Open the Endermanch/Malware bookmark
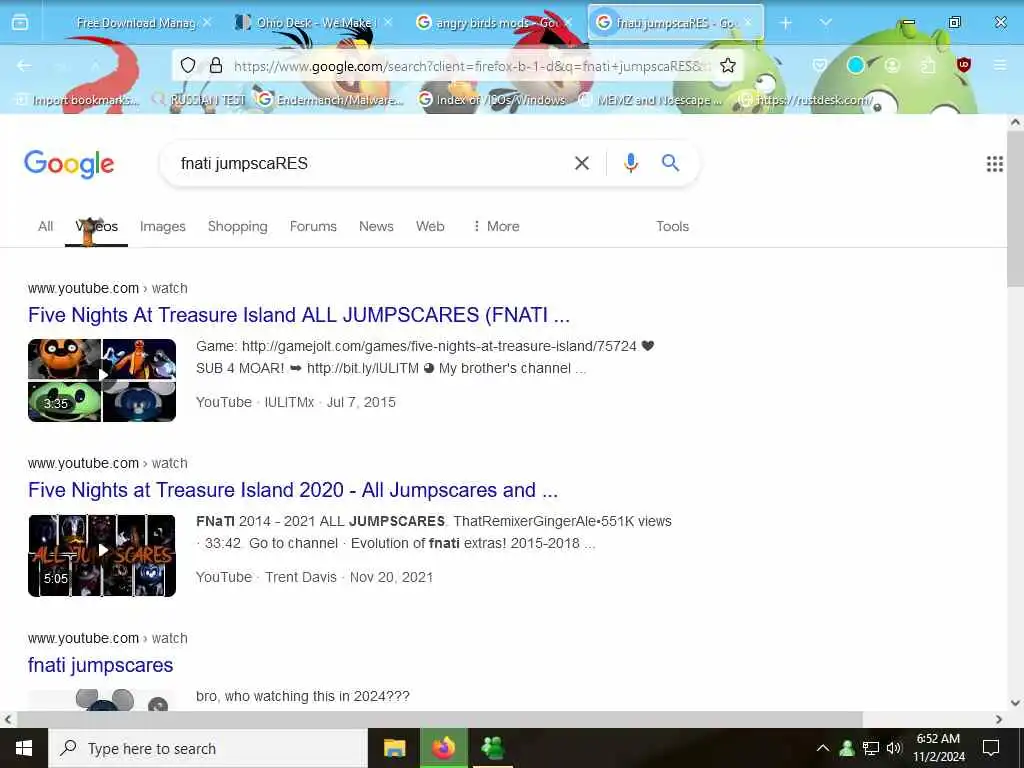 [x=331, y=100]
